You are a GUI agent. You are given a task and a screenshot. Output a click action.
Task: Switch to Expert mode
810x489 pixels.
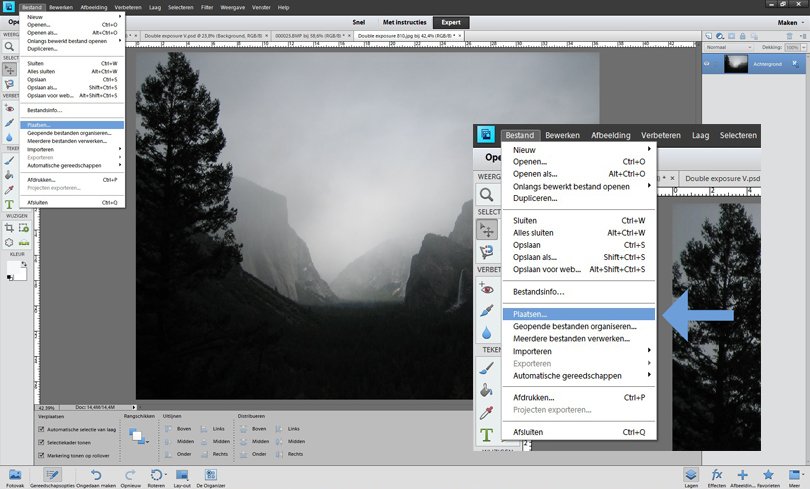click(x=451, y=22)
